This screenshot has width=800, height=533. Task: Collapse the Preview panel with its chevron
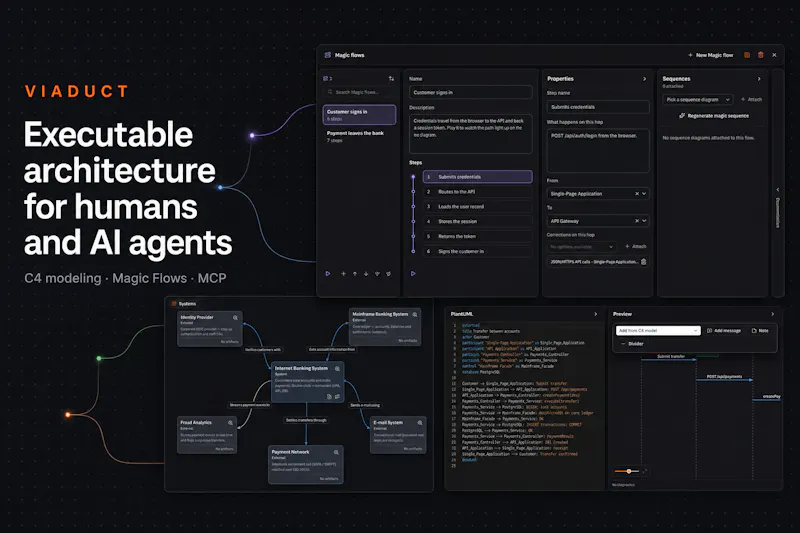(772, 314)
